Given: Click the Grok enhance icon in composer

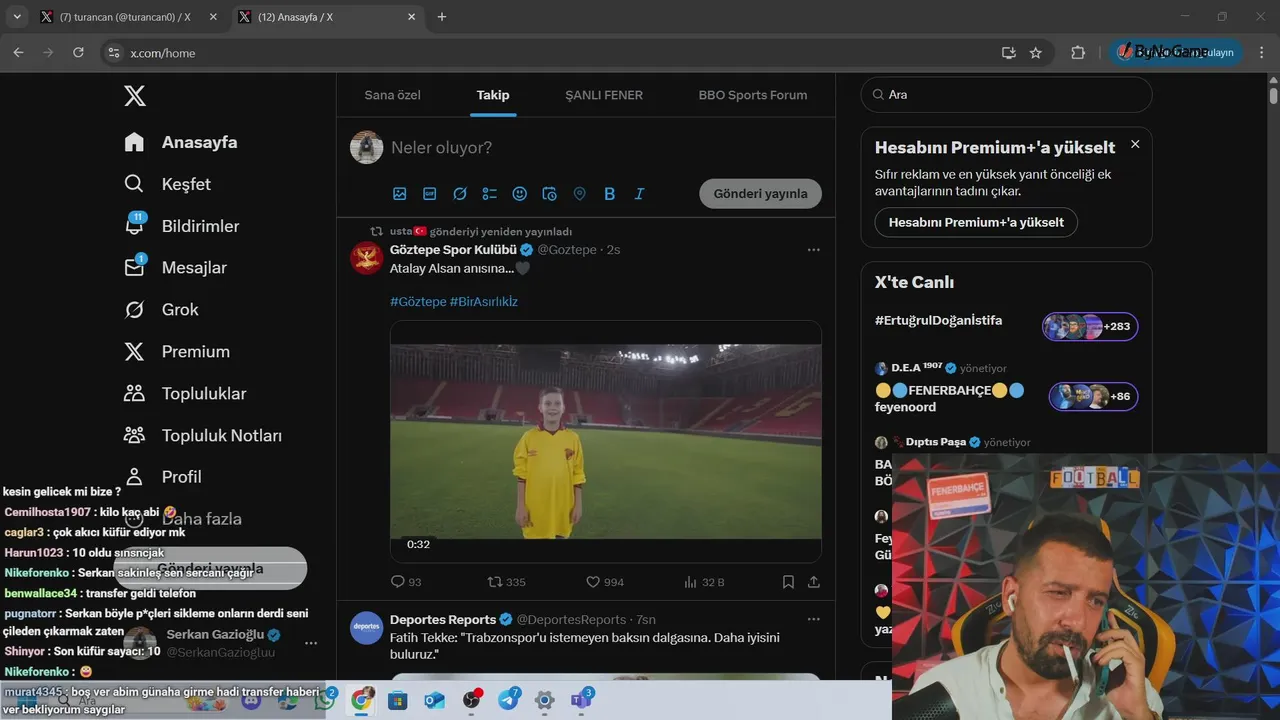Looking at the screenshot, I should [x=460, y=194].
